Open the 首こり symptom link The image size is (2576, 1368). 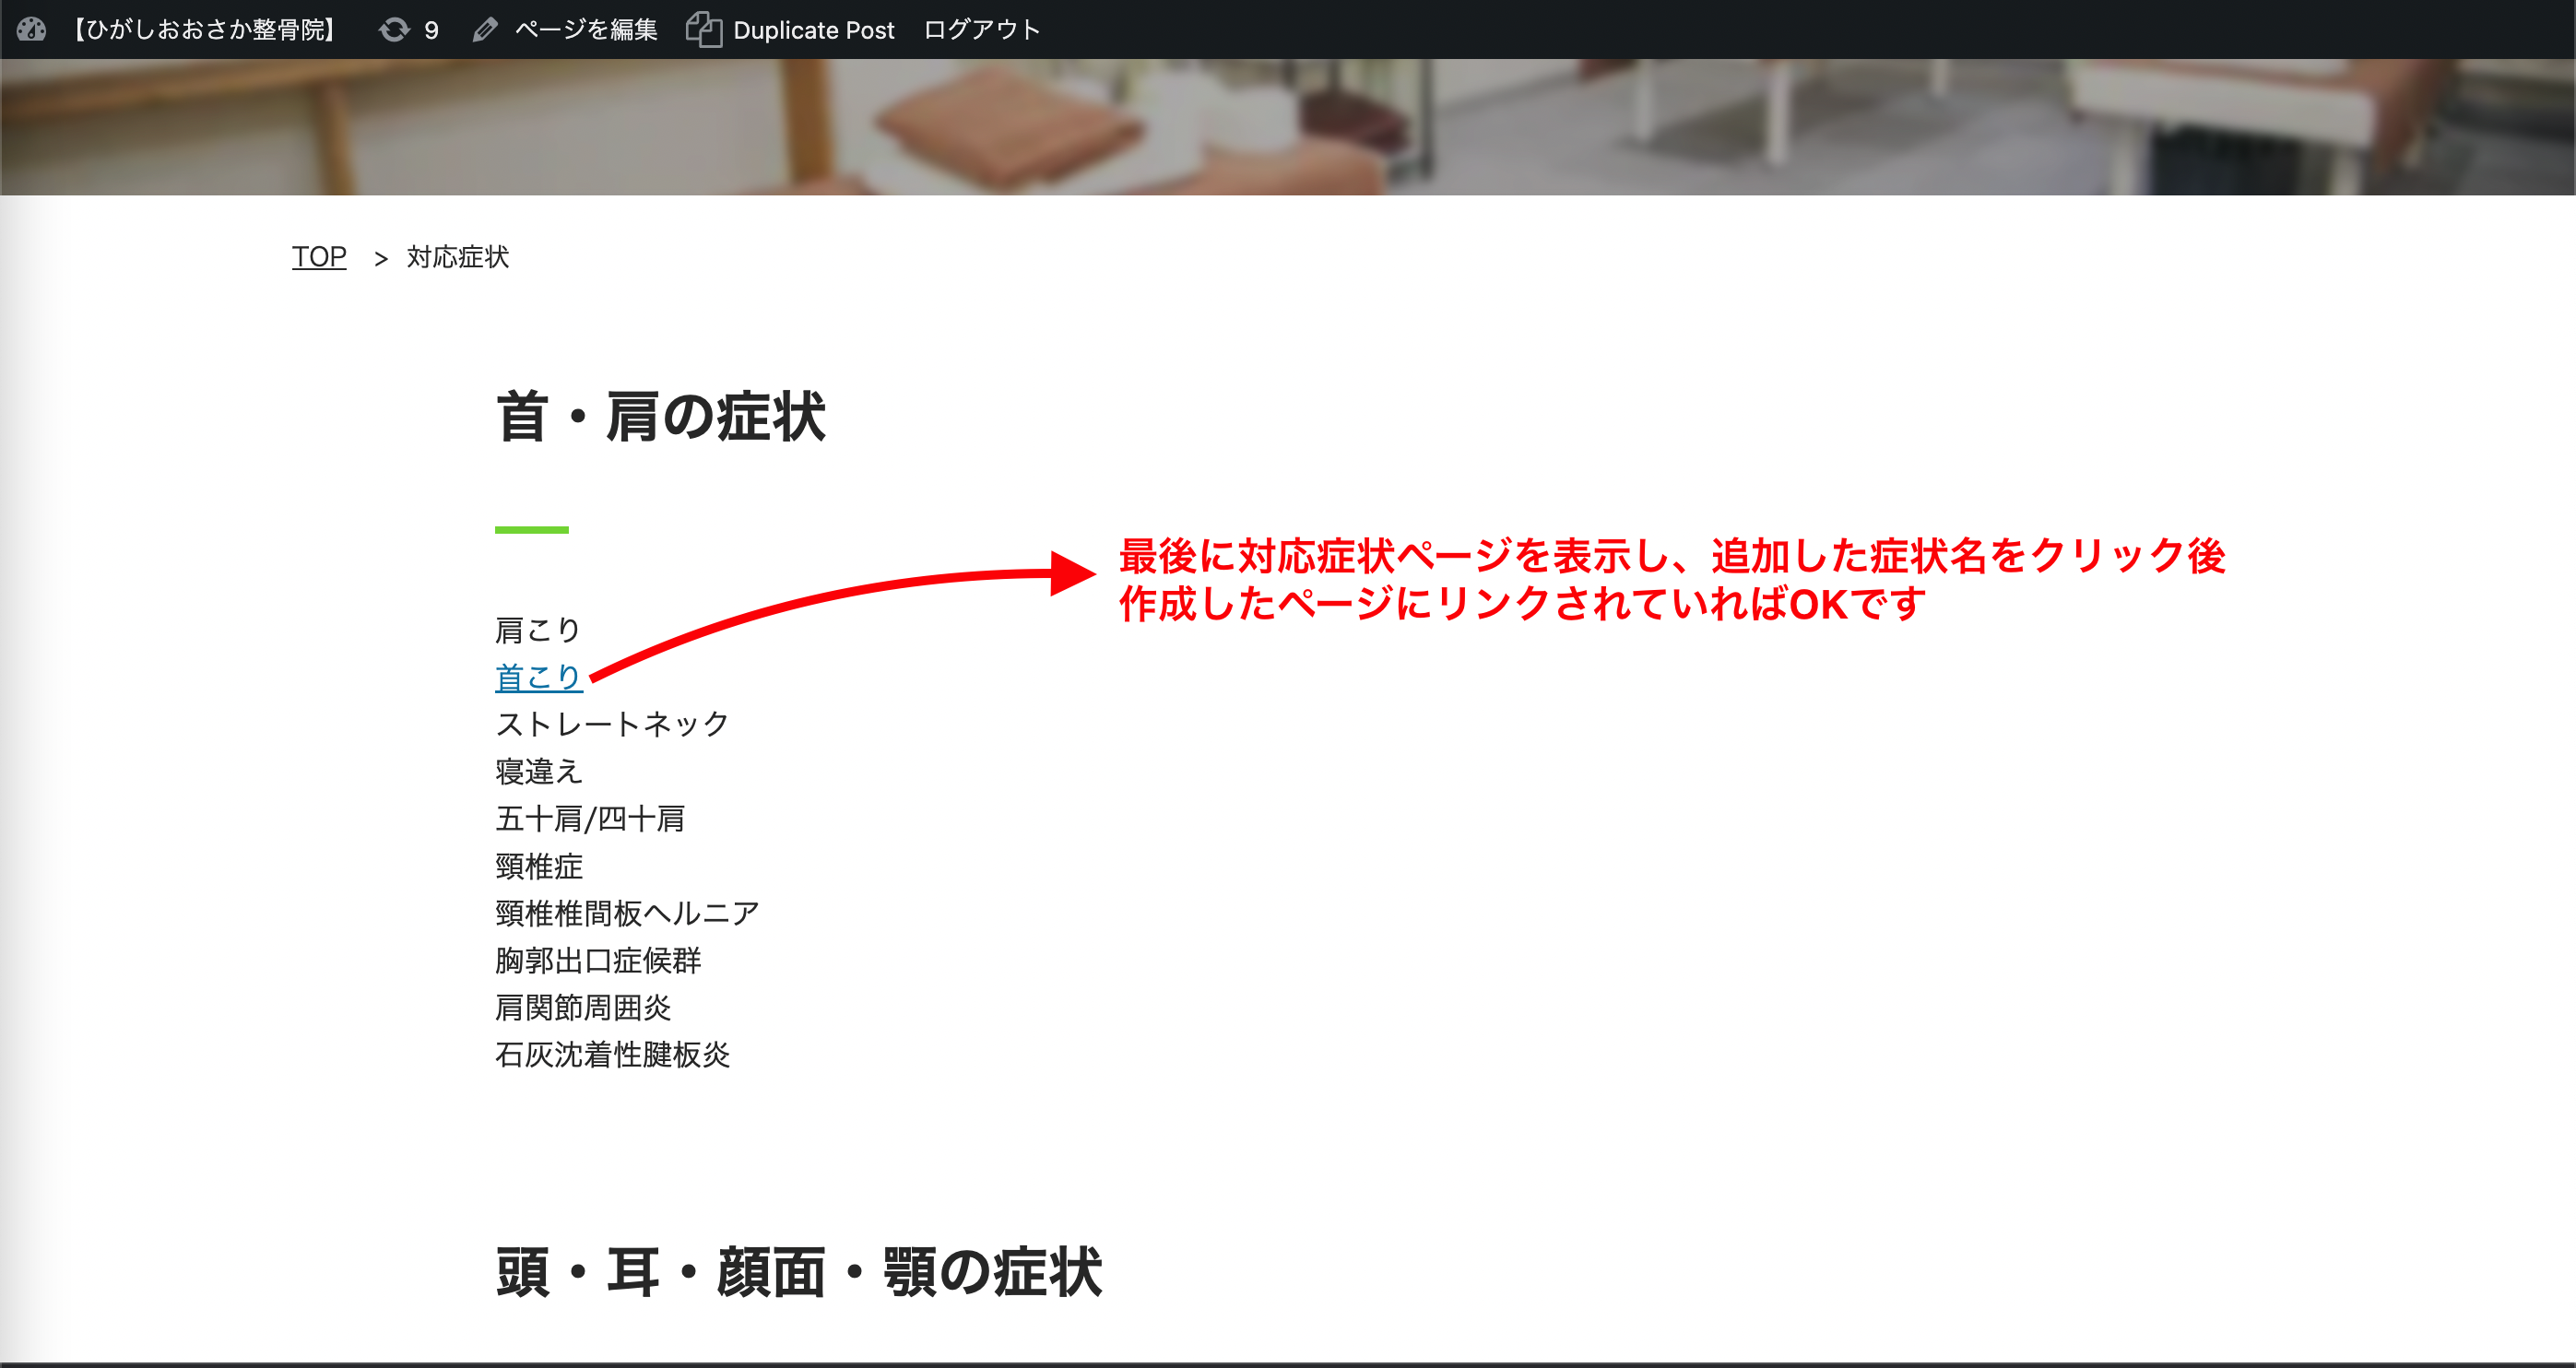coord(538,677)
